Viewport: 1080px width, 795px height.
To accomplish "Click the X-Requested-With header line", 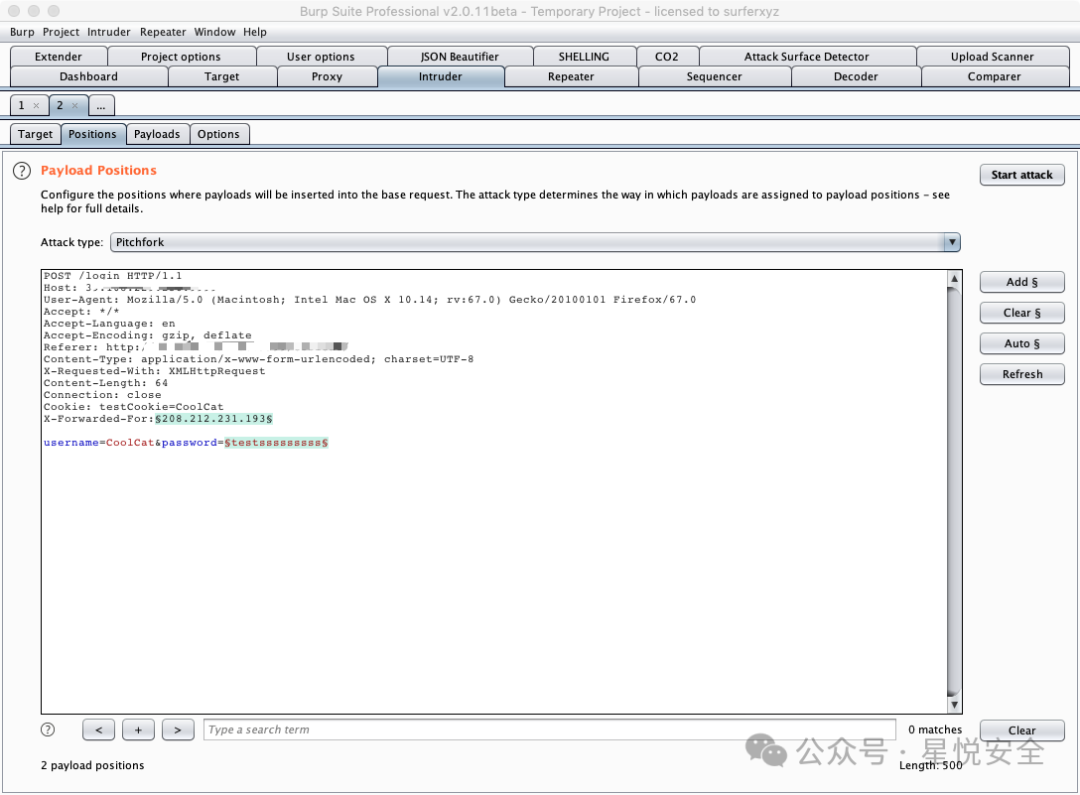I will [x=154, y=371].
